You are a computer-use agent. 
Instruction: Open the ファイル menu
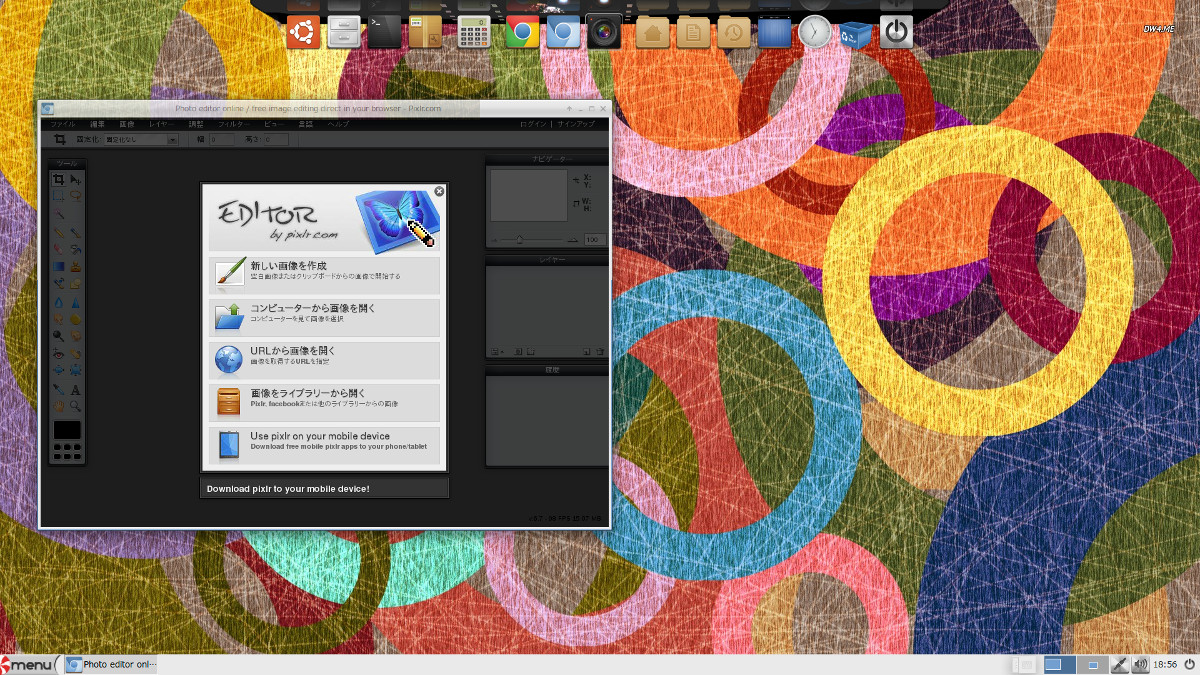(63, 124)
